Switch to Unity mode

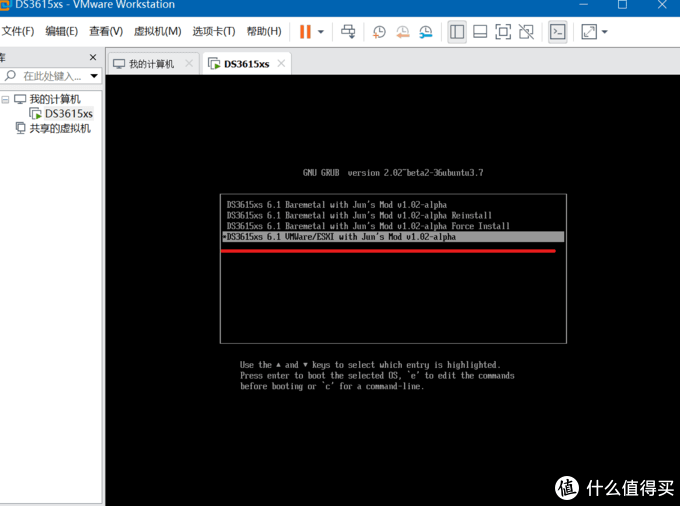coord(526,32)
